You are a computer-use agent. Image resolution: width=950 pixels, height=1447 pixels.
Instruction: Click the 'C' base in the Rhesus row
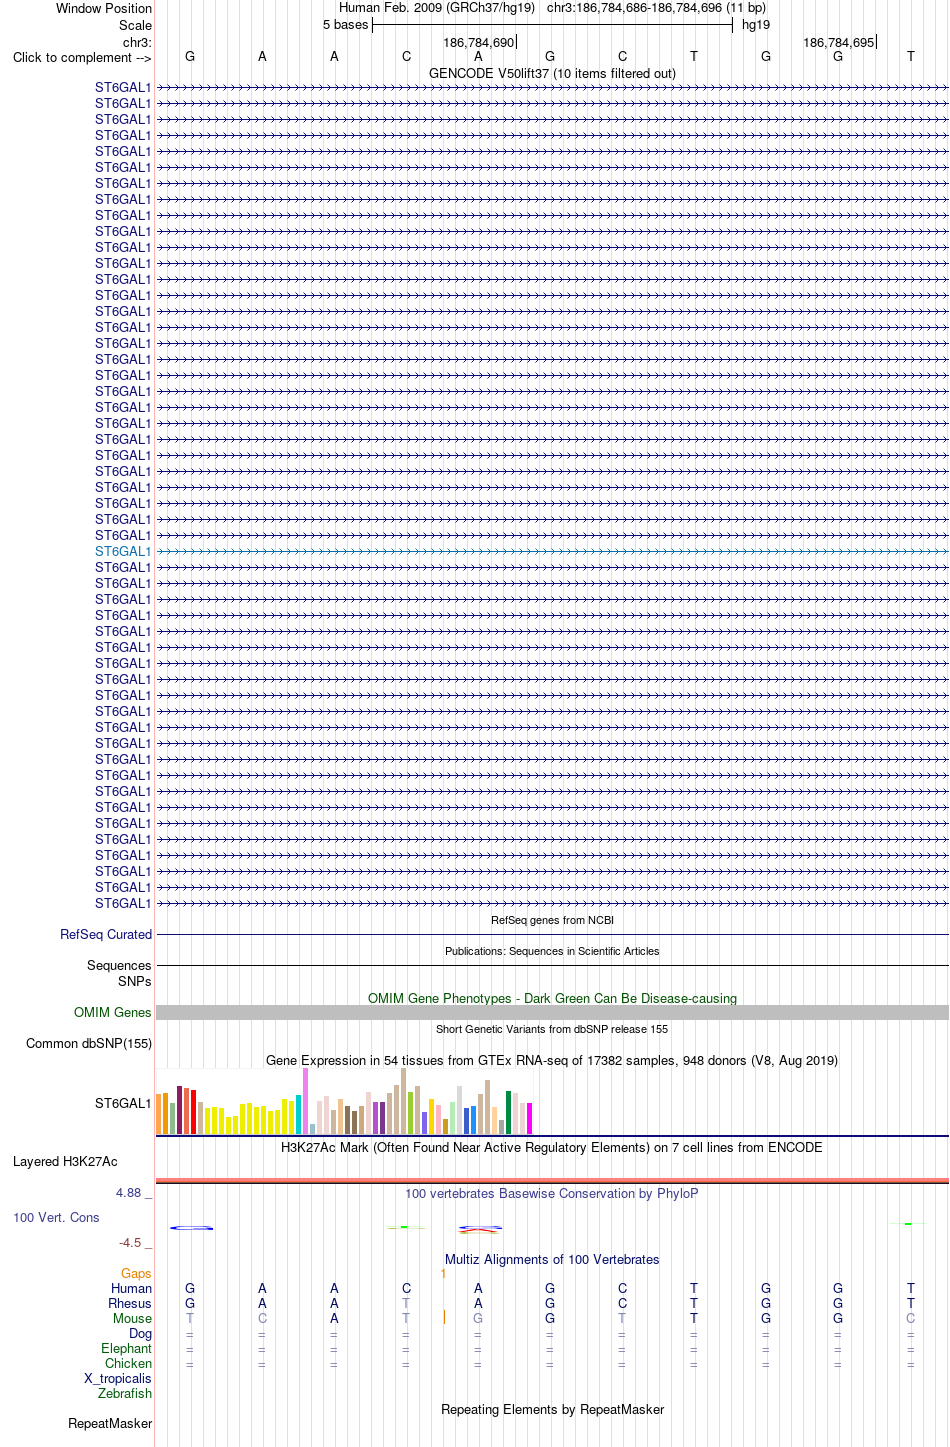pos(622,1303)
